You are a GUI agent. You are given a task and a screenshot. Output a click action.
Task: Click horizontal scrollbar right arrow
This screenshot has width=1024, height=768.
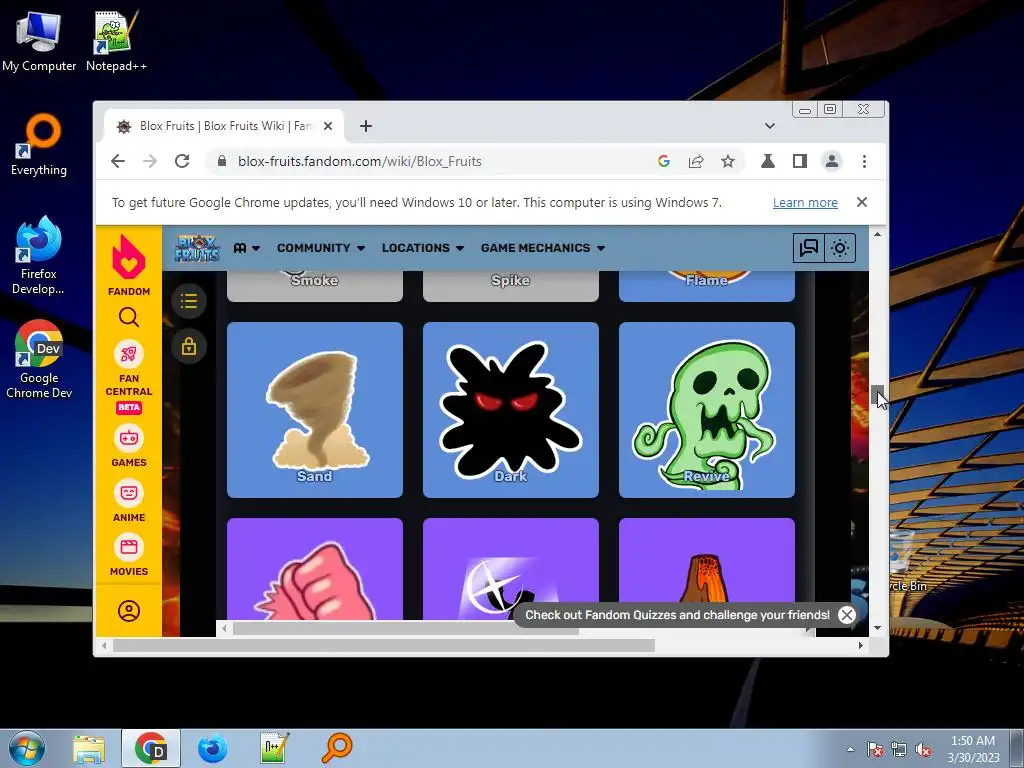[x=861, y=646]
